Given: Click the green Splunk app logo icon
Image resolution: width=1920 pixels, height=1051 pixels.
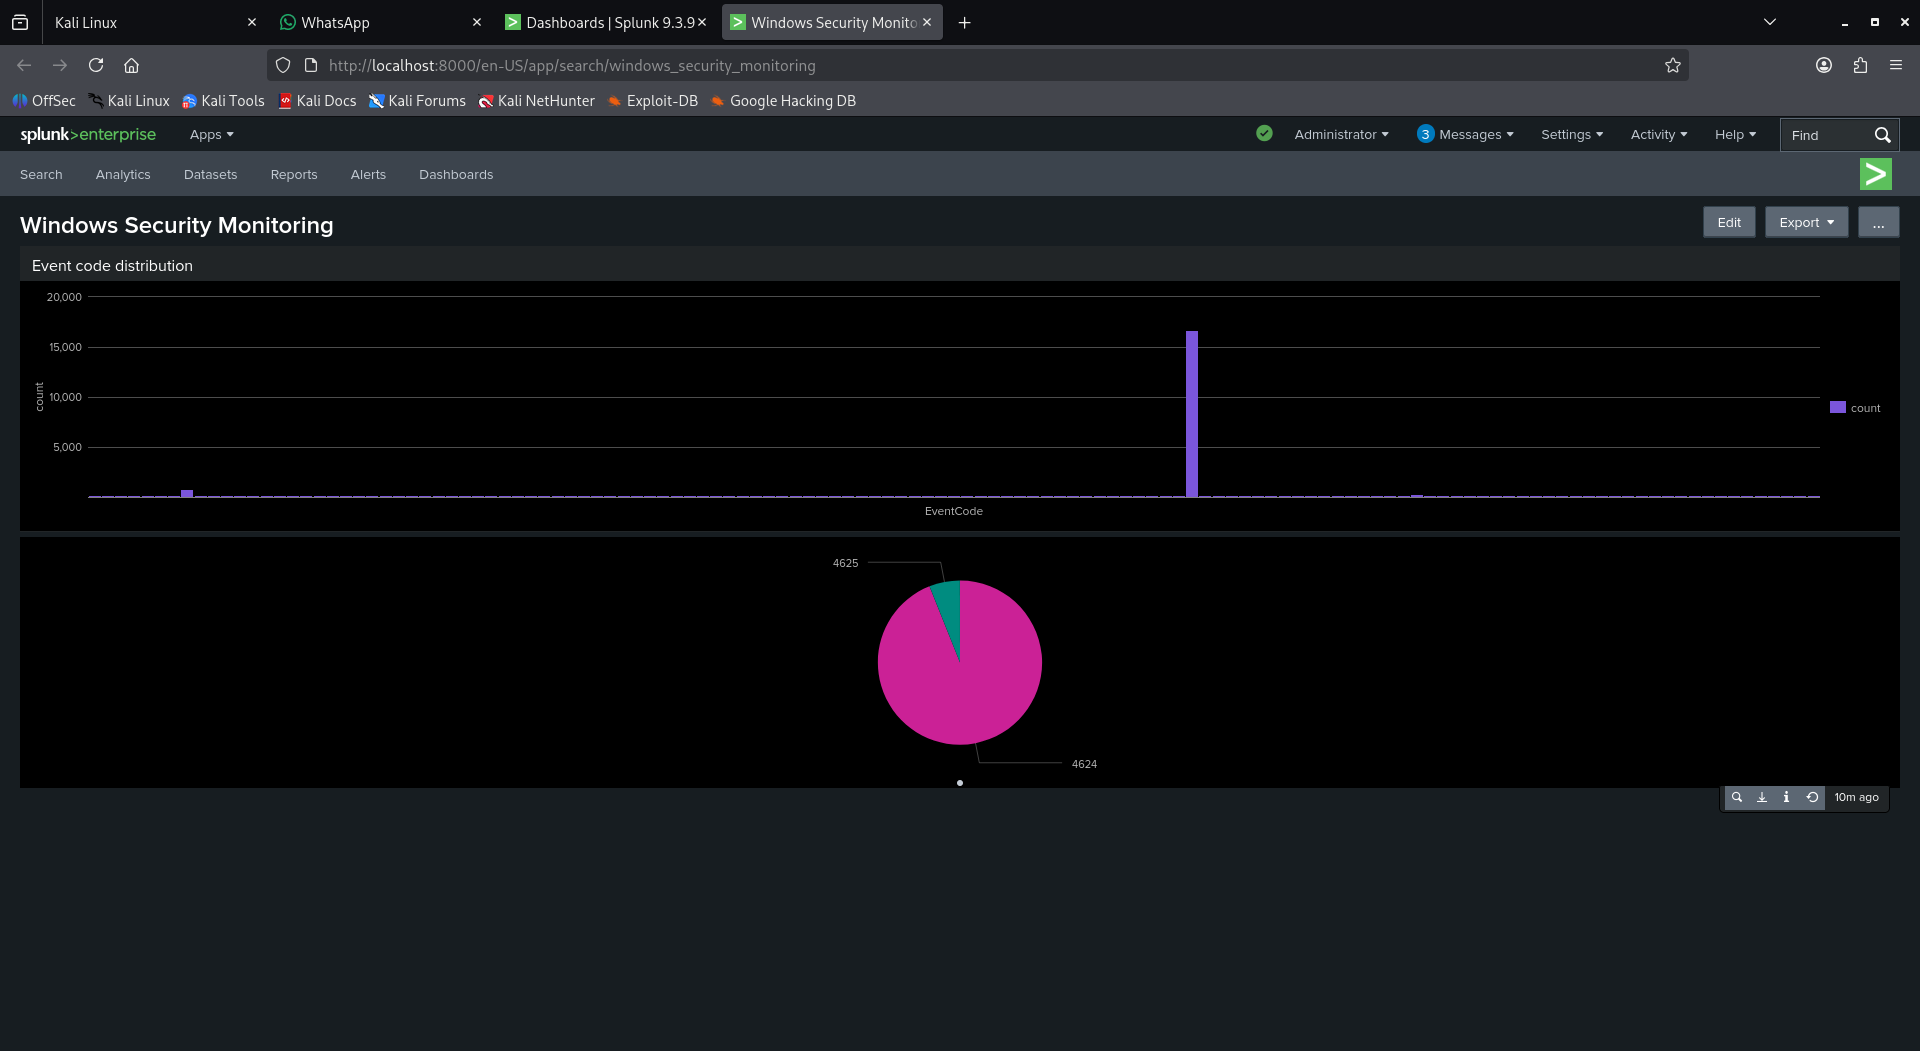Looking at the screenshot, I should 1875,174.
